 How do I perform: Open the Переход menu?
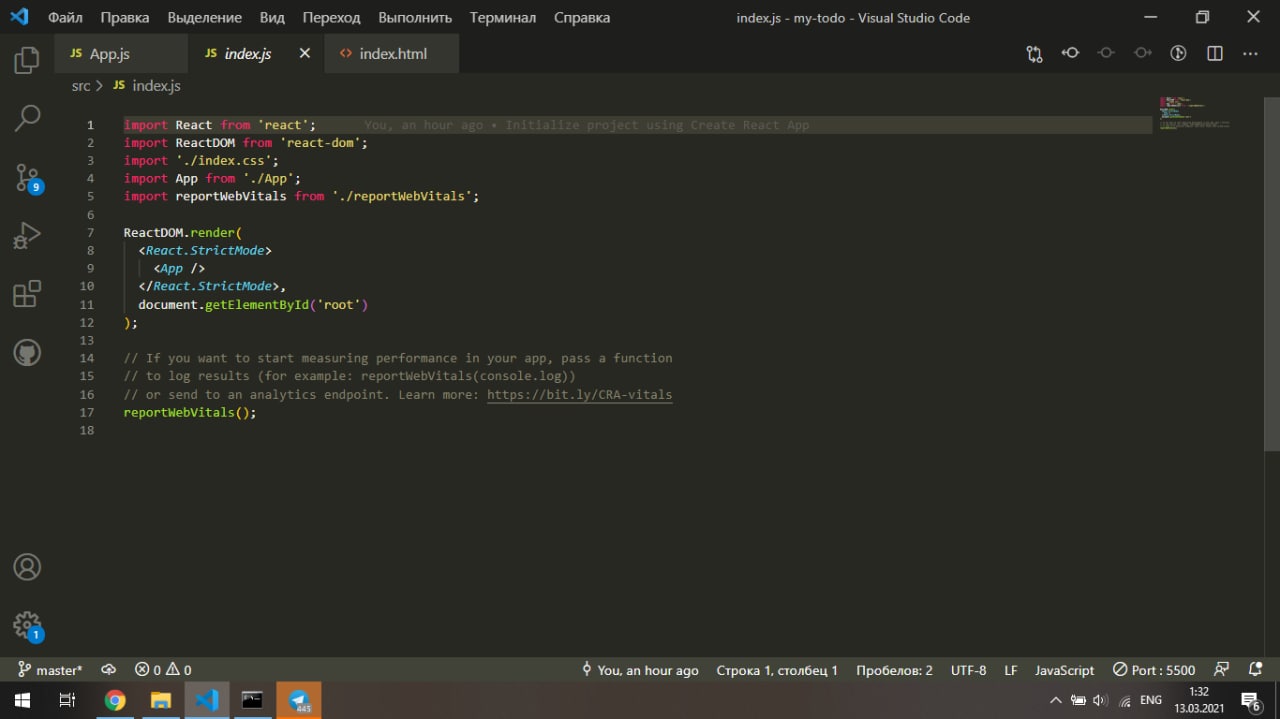click(331, 17)
